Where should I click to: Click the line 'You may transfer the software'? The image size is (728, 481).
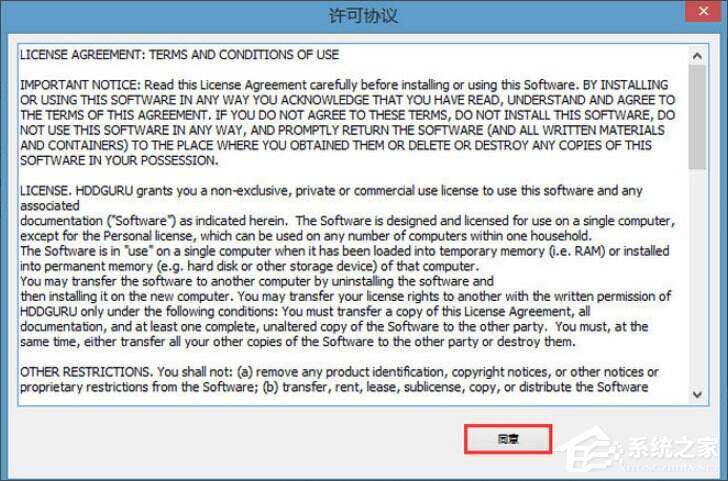pyautogui.click(x=257, y=281)
